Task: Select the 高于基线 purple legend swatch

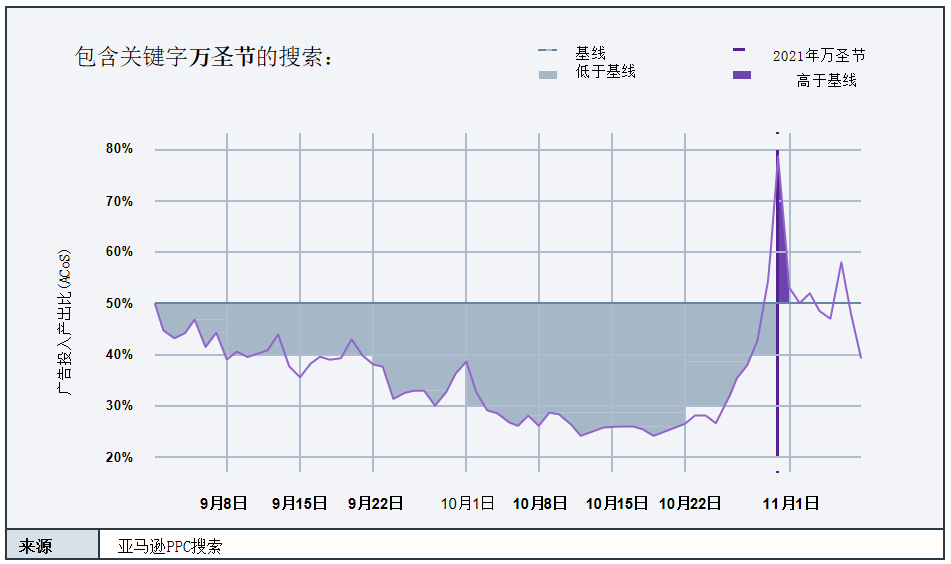Action: (741, 75)
